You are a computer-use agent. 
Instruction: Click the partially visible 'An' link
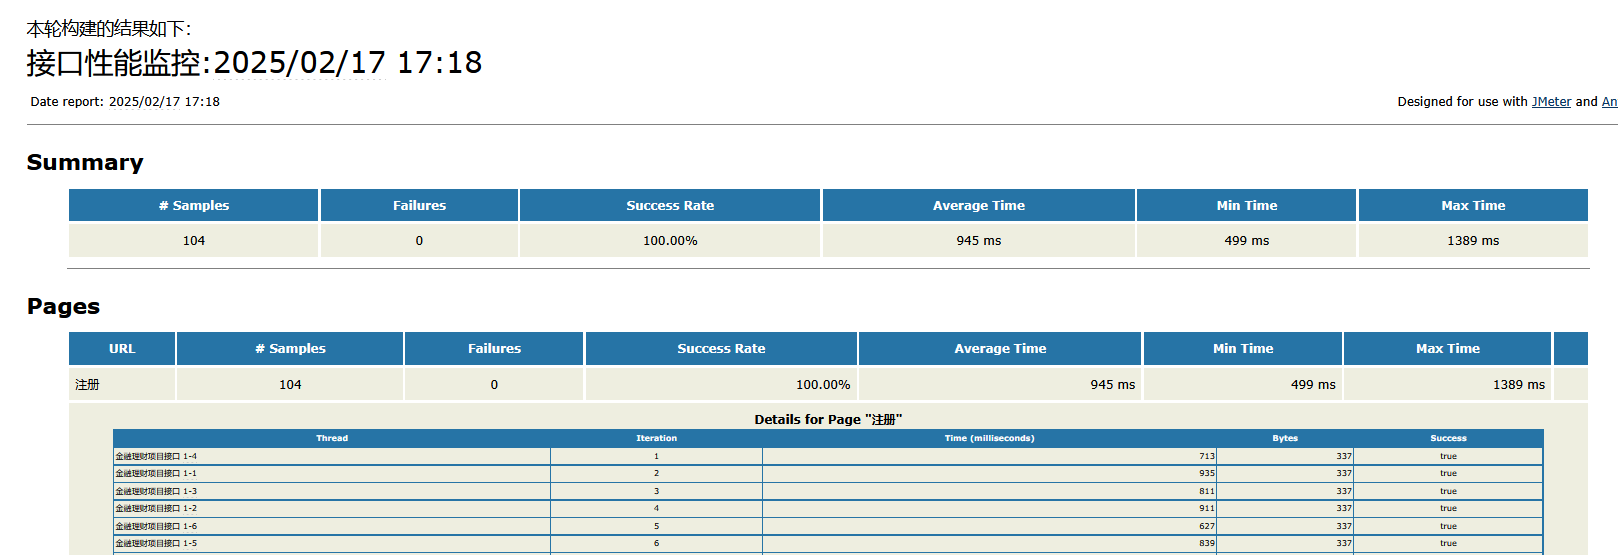click(x=1609, y=102)
